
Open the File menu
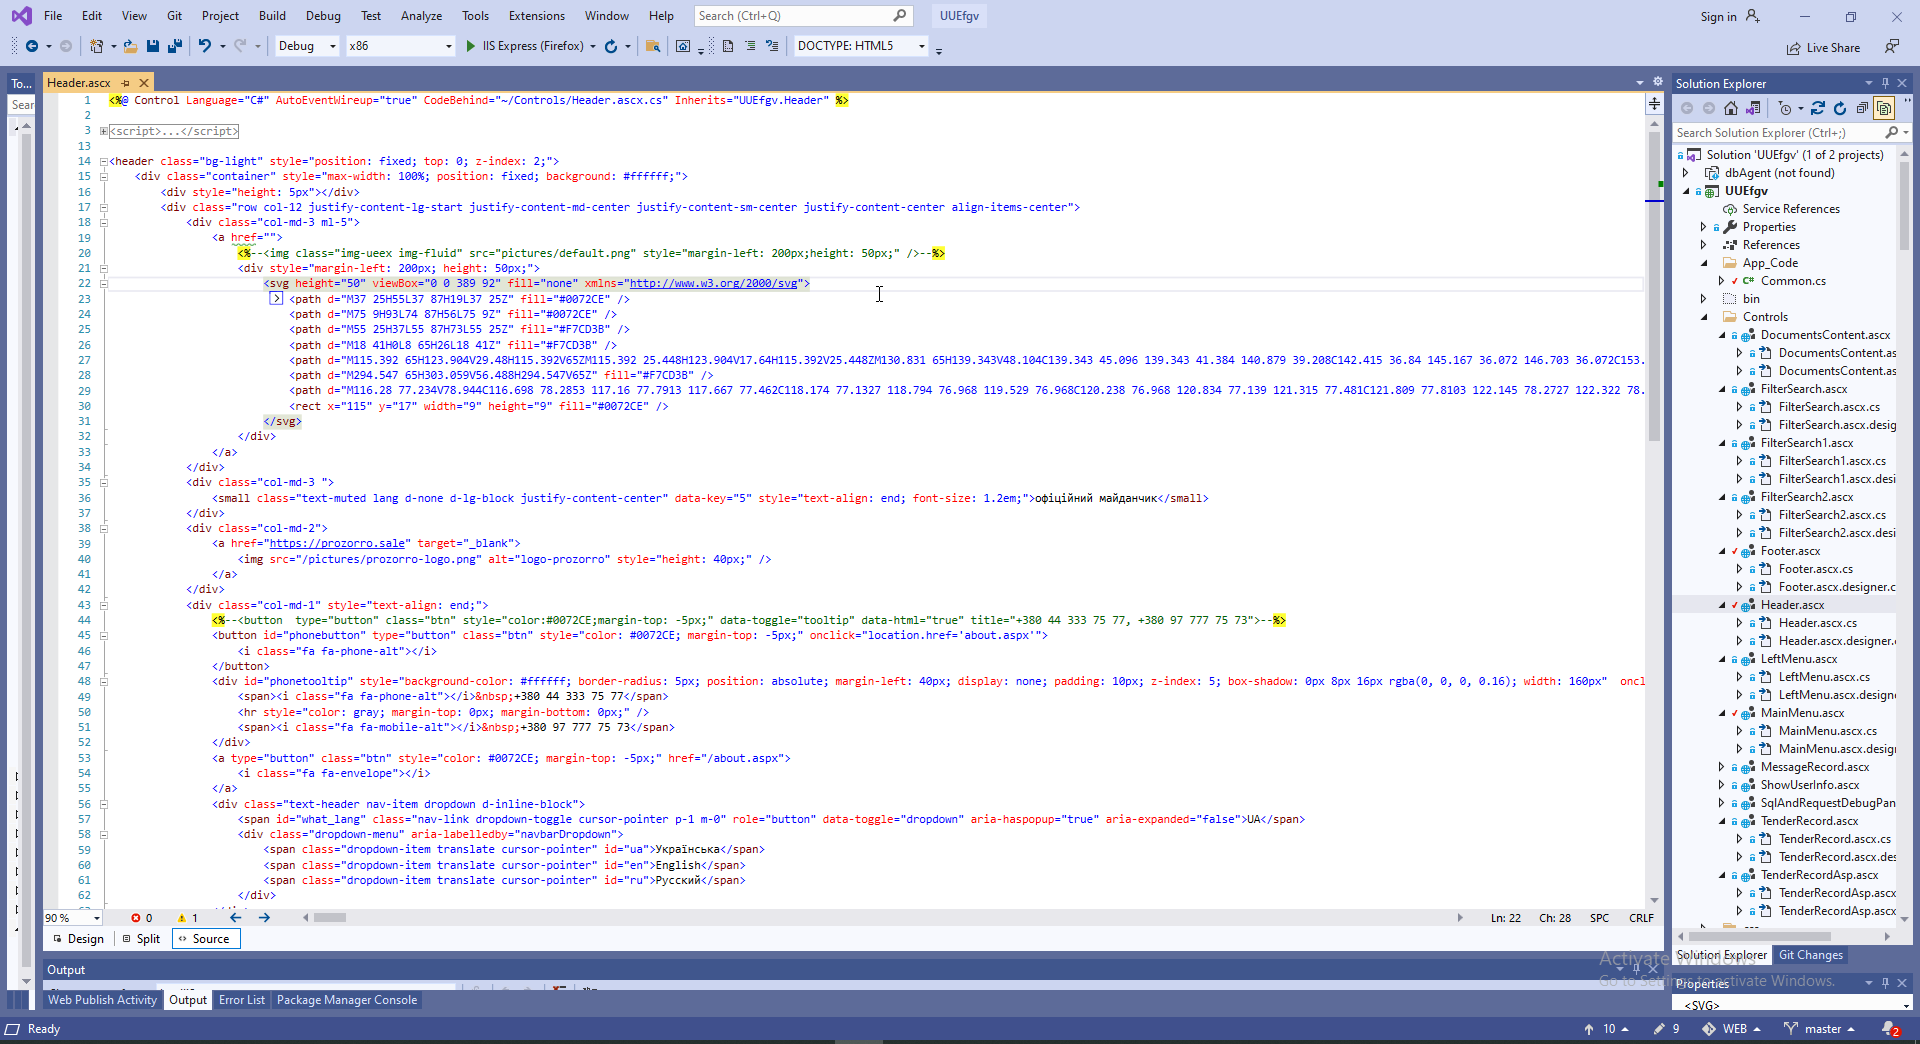[x=53, y=16]
